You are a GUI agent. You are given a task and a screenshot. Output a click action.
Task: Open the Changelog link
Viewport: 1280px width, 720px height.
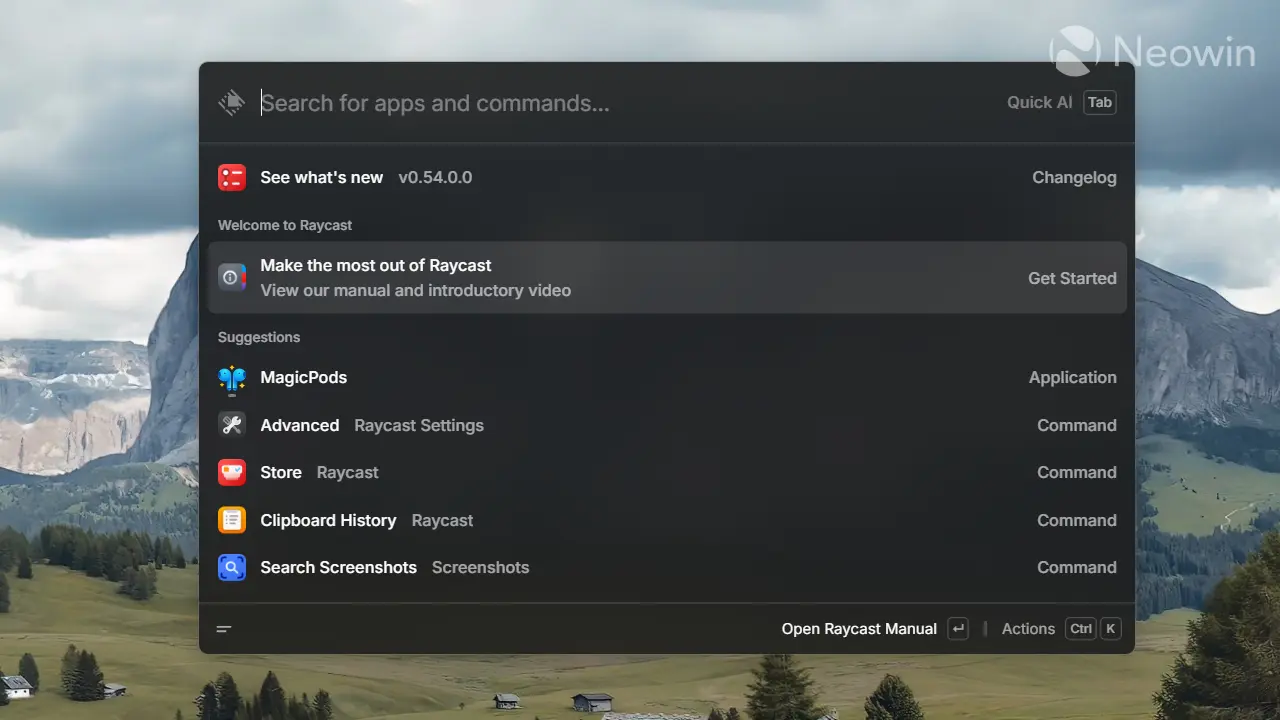pyautogui.click(x=1074, y=177)
